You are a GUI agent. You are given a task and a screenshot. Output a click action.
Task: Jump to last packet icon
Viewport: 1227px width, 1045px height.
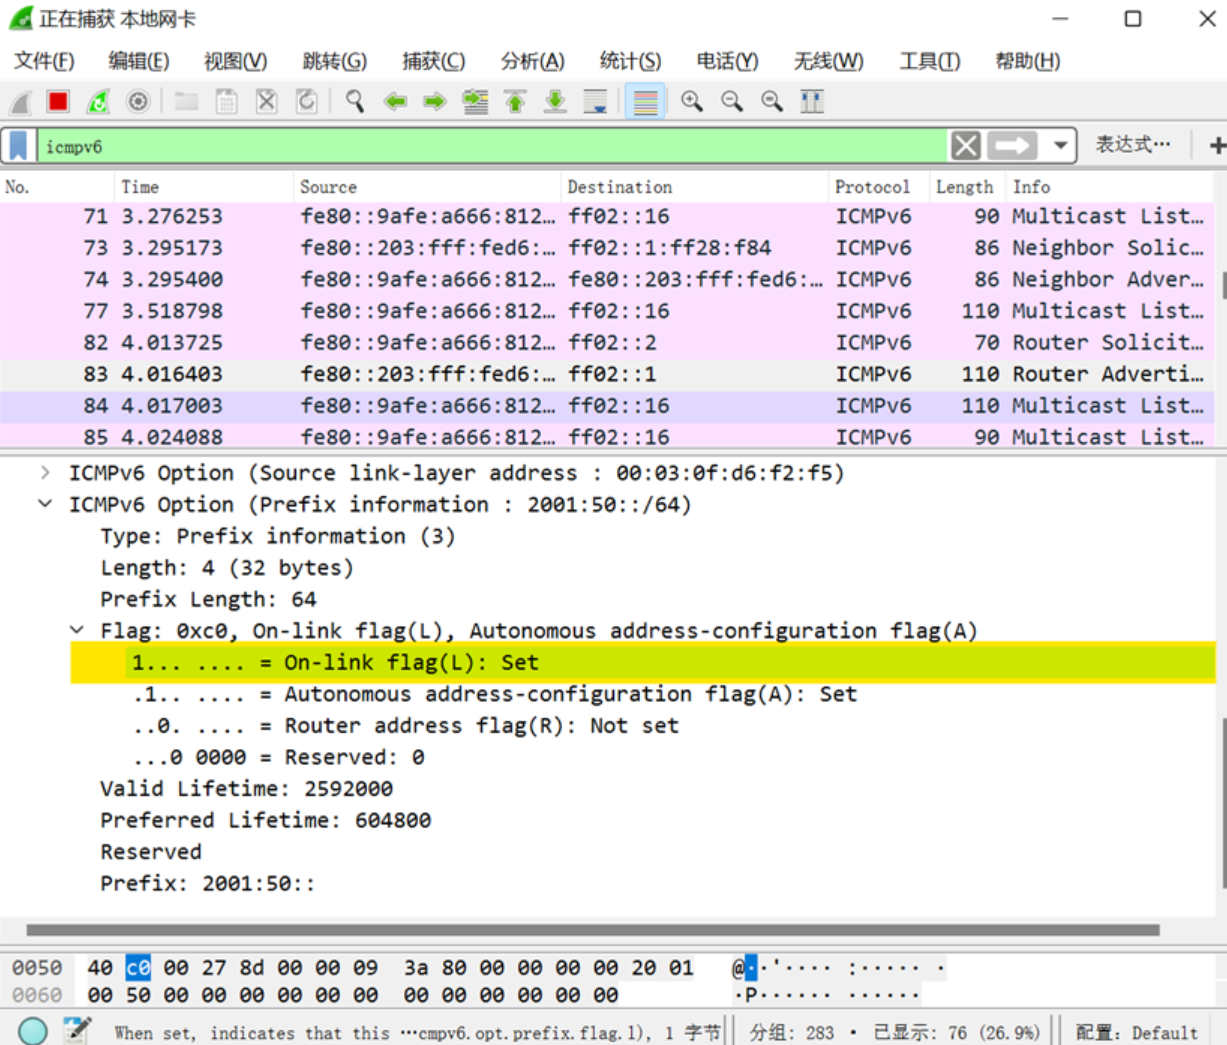coord(555,102)
